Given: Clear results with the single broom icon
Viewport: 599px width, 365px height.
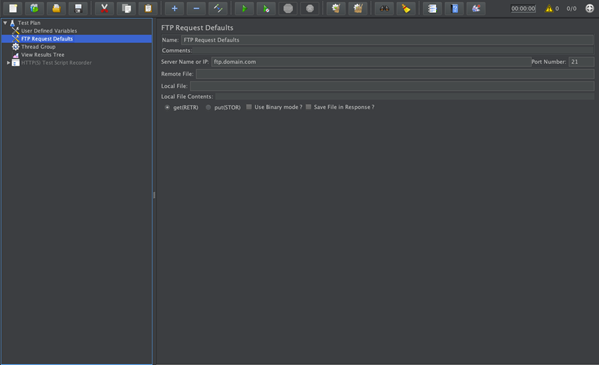Looking at the screenshot, I should point(336,8).
